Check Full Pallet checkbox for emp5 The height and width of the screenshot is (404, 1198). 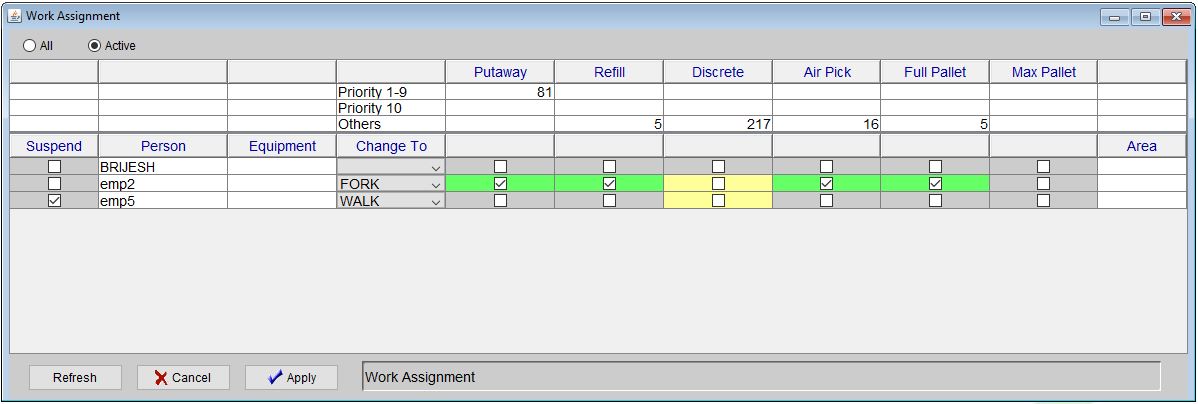click(935, 200)
